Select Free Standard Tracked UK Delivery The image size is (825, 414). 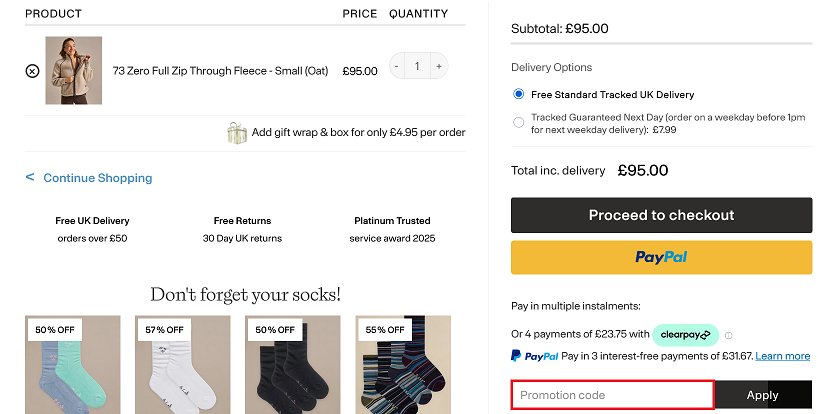click(x=519, y=94)
